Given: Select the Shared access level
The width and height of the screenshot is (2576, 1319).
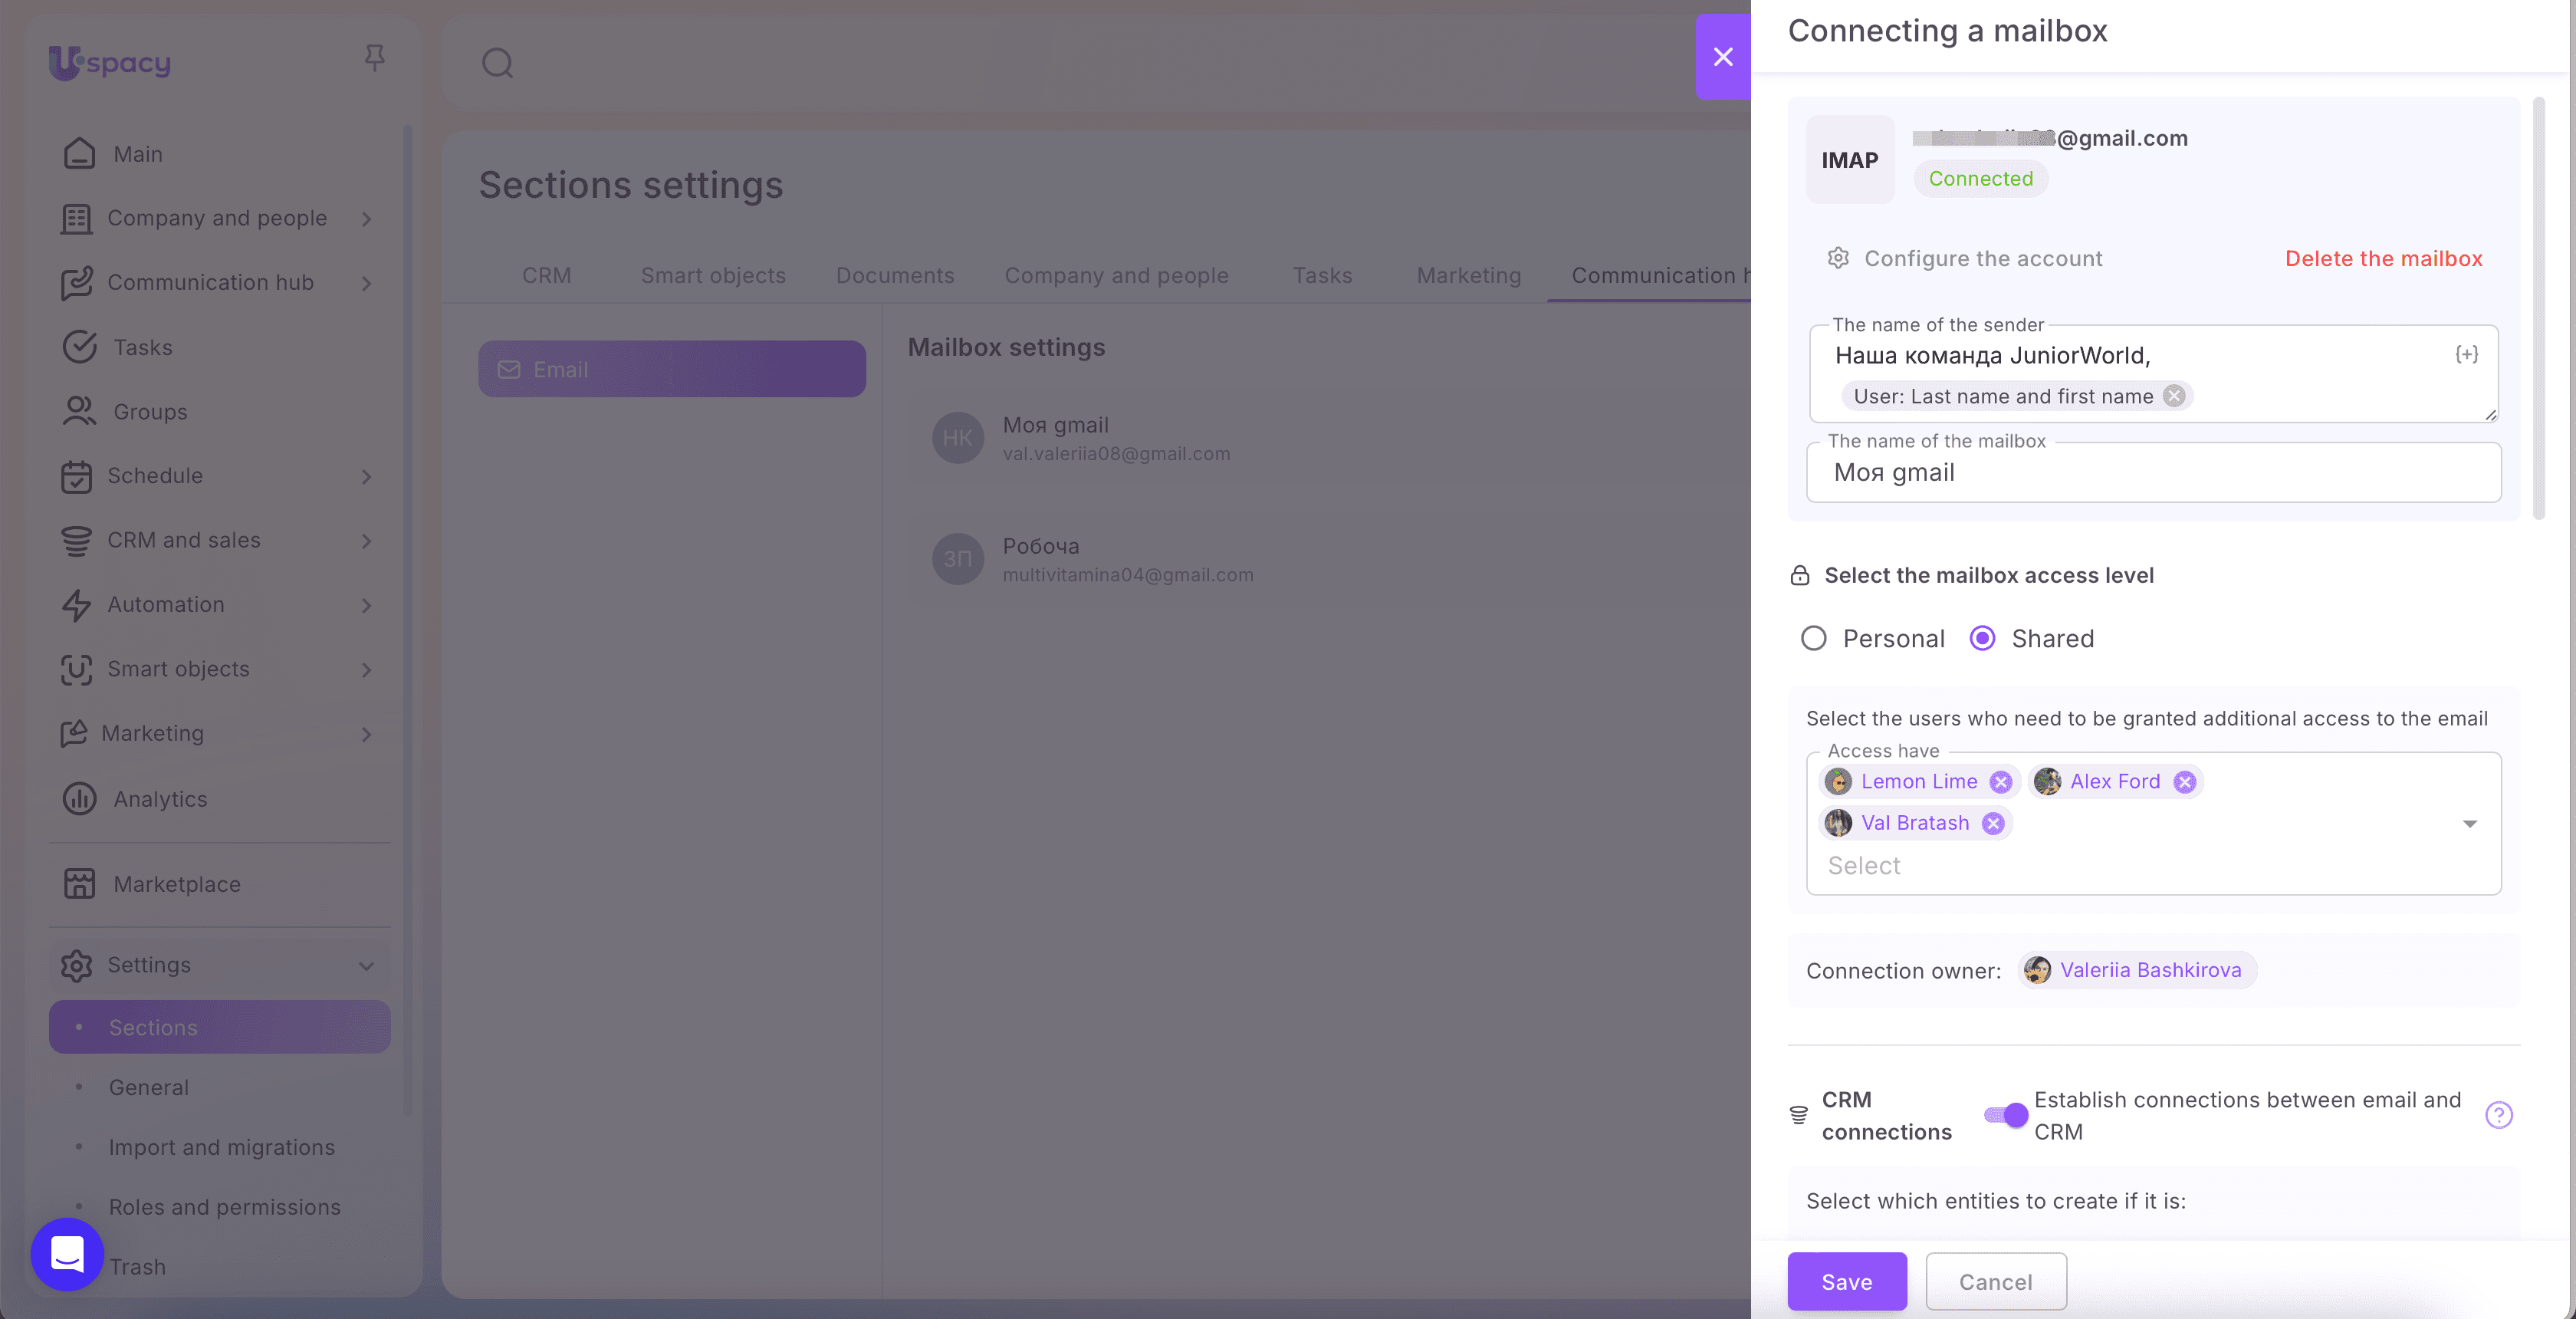Looking at the screenshot, I should click(x=1982, y=638).
